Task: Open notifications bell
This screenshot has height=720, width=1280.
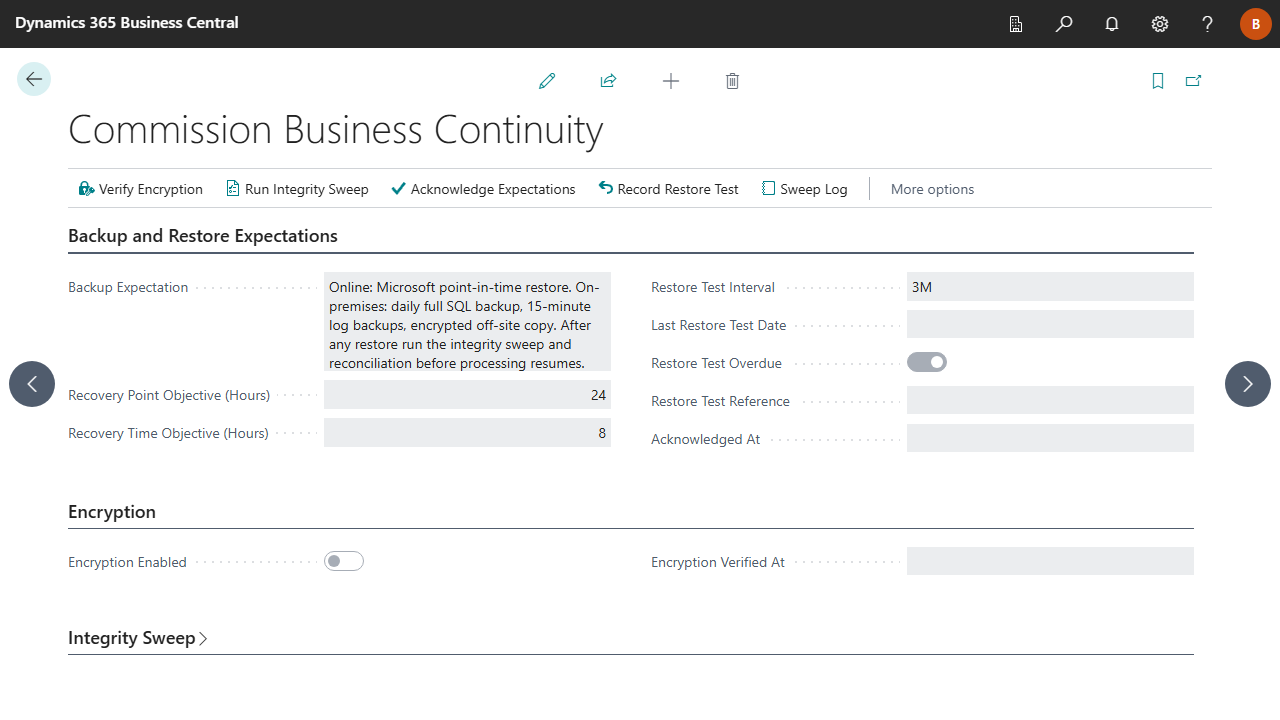Action: [1112, 24]
